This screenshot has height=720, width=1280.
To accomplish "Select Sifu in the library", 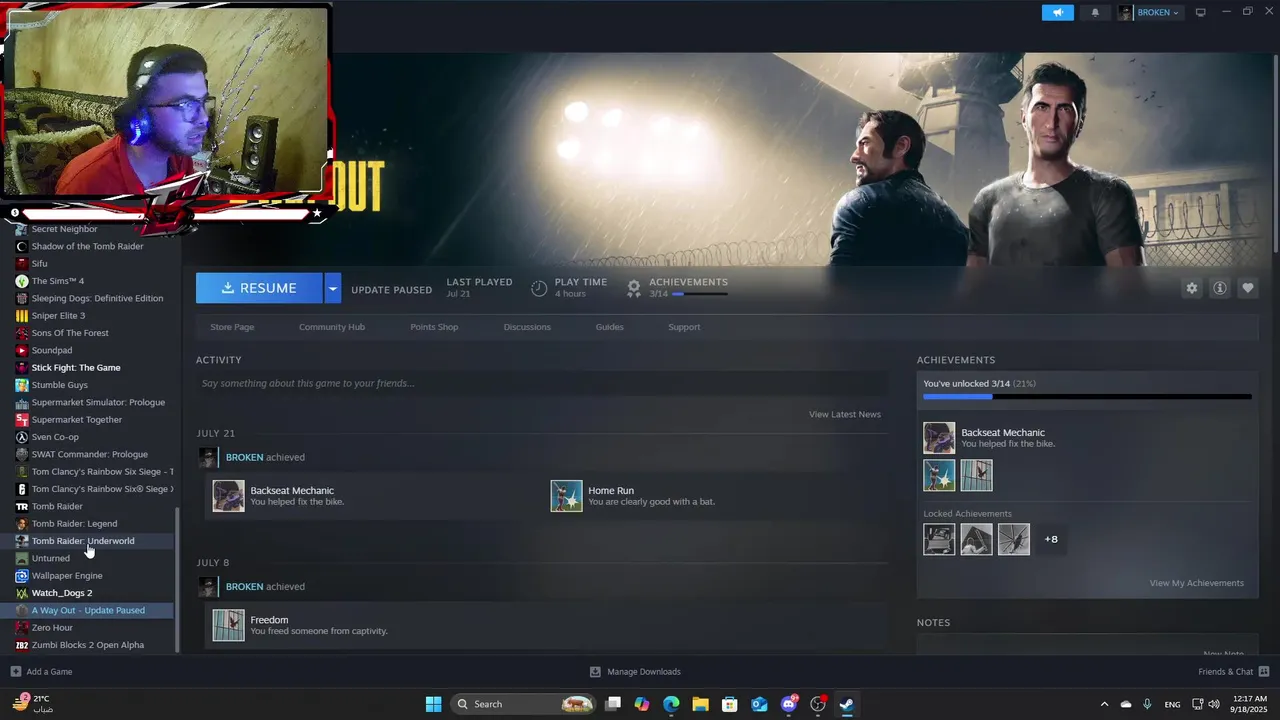I will coord(39,264).
